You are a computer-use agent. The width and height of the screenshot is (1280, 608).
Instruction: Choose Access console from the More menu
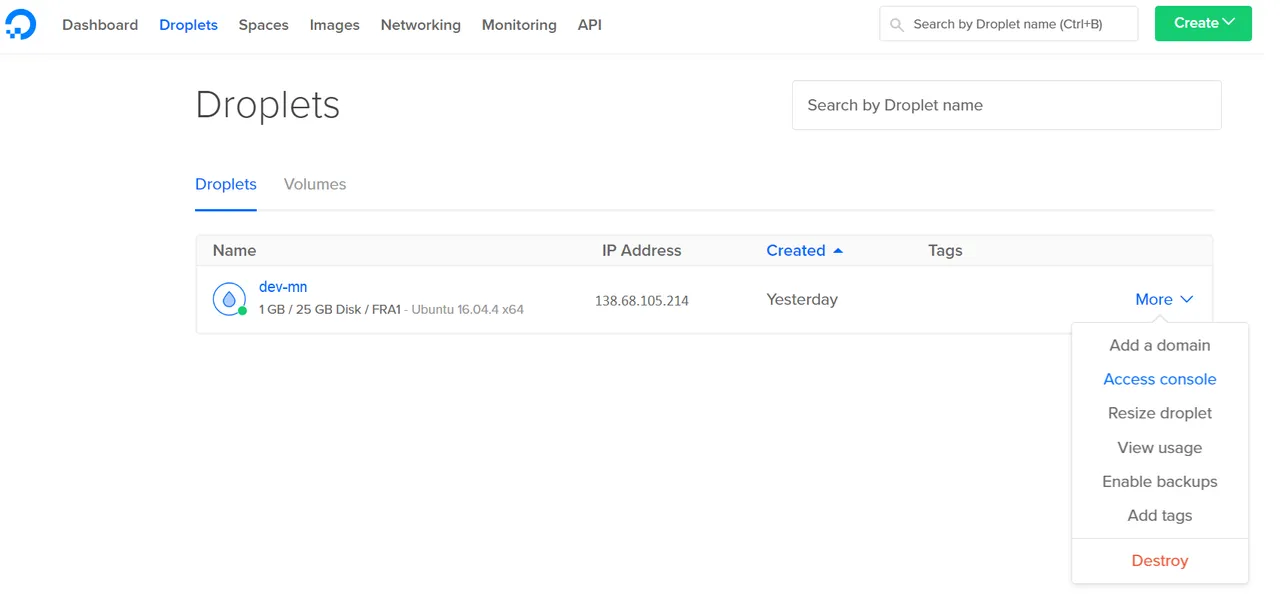click(x=1160, y=379)
